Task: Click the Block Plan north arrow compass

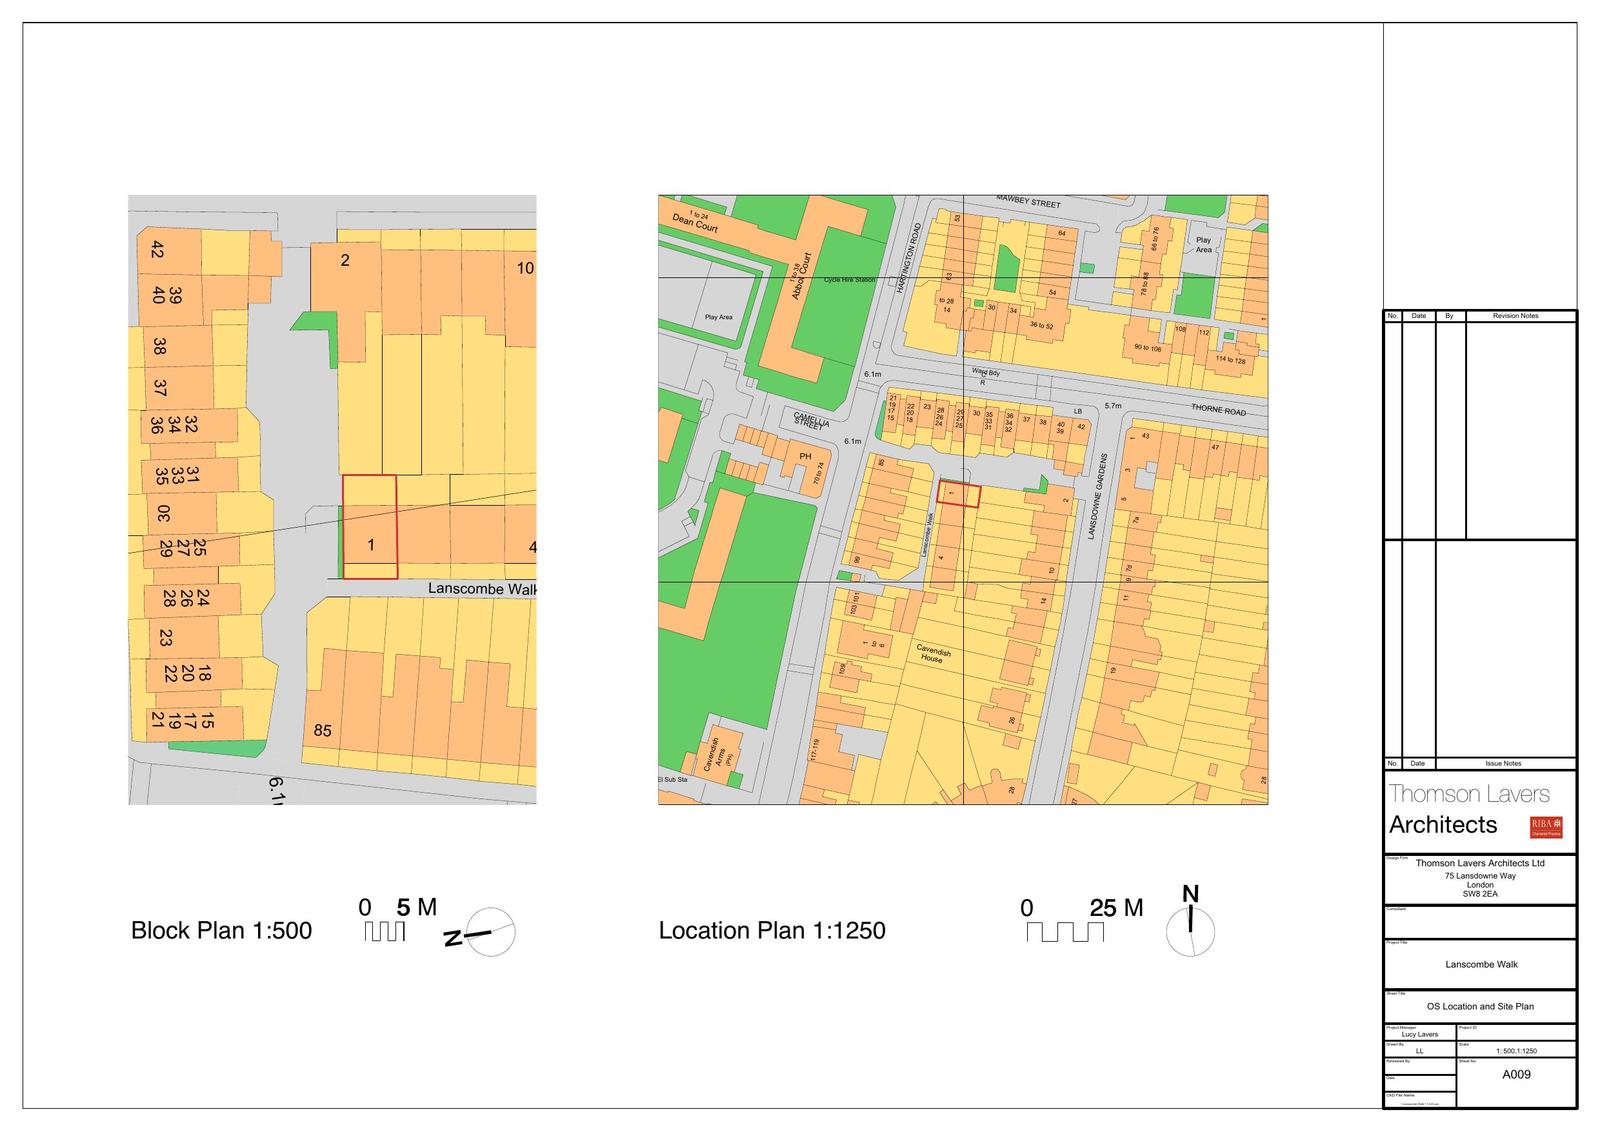Action: pyautogui.click(x=491, y=933)
